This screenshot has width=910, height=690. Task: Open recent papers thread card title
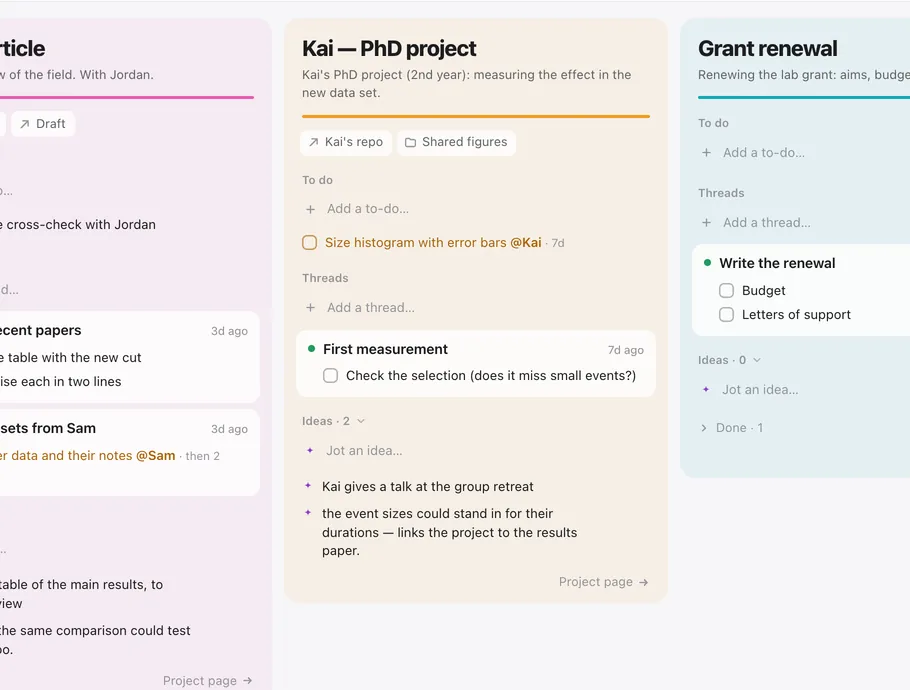pyautogui.click(x=41, y=330)
